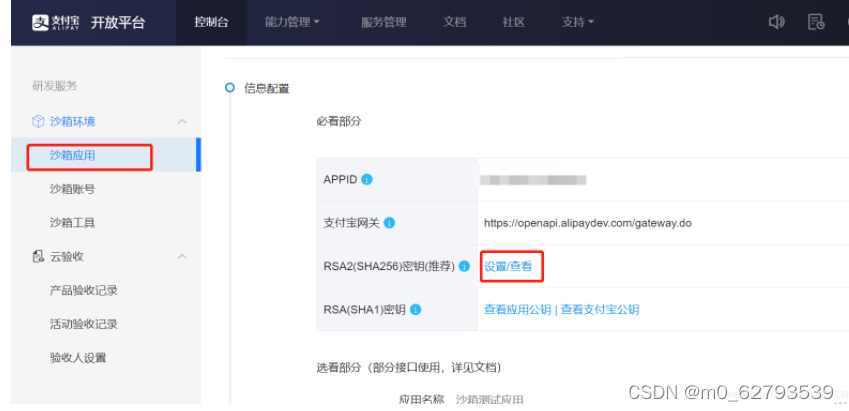Click the 云验收 sidebar icon
This screenshot has height=411, width=849.
(38, 257)
